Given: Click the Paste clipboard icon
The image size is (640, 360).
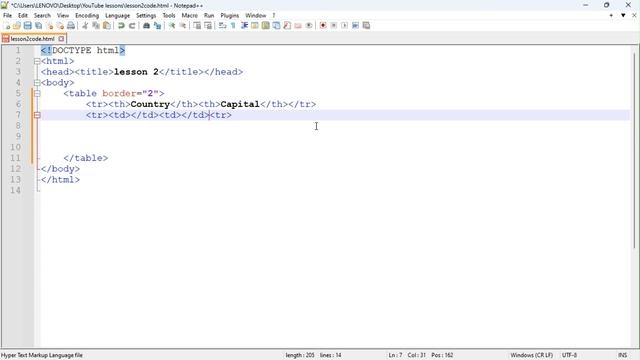Looking at the screenshot, I should pyautogui.click(x=107, y=26).
